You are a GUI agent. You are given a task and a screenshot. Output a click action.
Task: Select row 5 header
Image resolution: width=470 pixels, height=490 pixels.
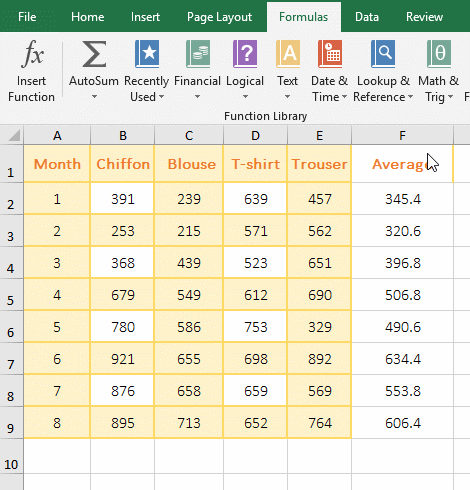(11, 295)
